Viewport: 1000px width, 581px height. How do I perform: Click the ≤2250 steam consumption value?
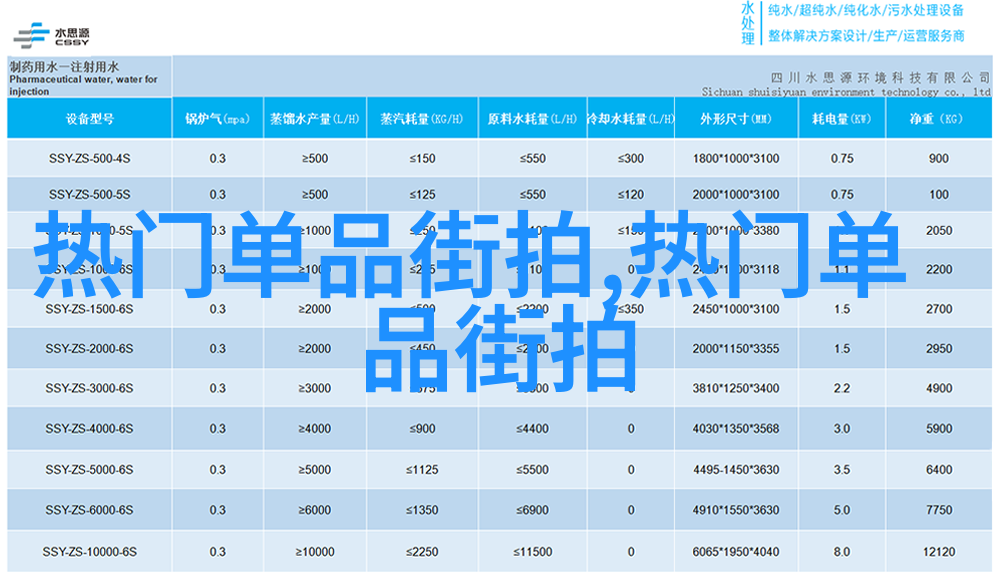[x=421, y=552]
